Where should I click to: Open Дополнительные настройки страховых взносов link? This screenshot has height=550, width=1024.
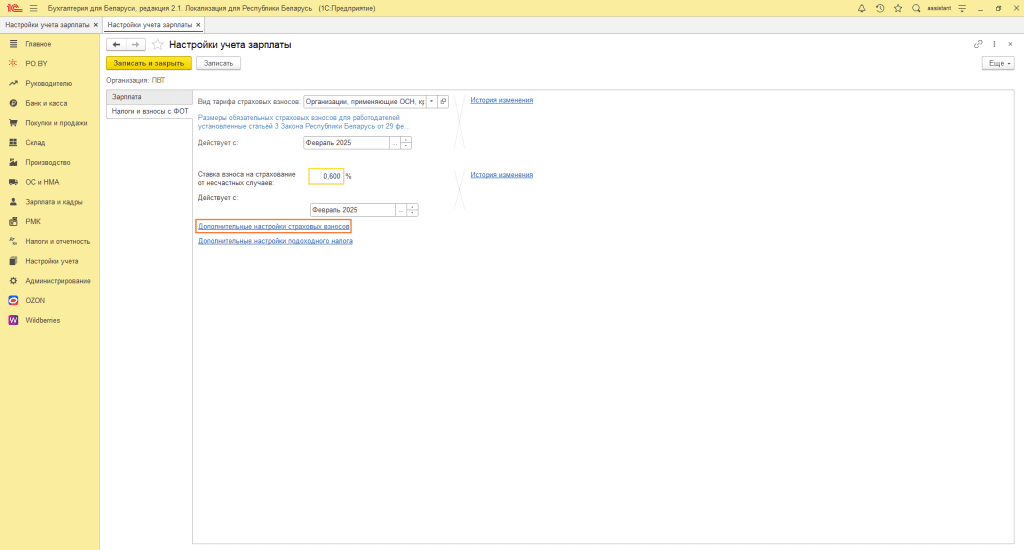[274, 226]
